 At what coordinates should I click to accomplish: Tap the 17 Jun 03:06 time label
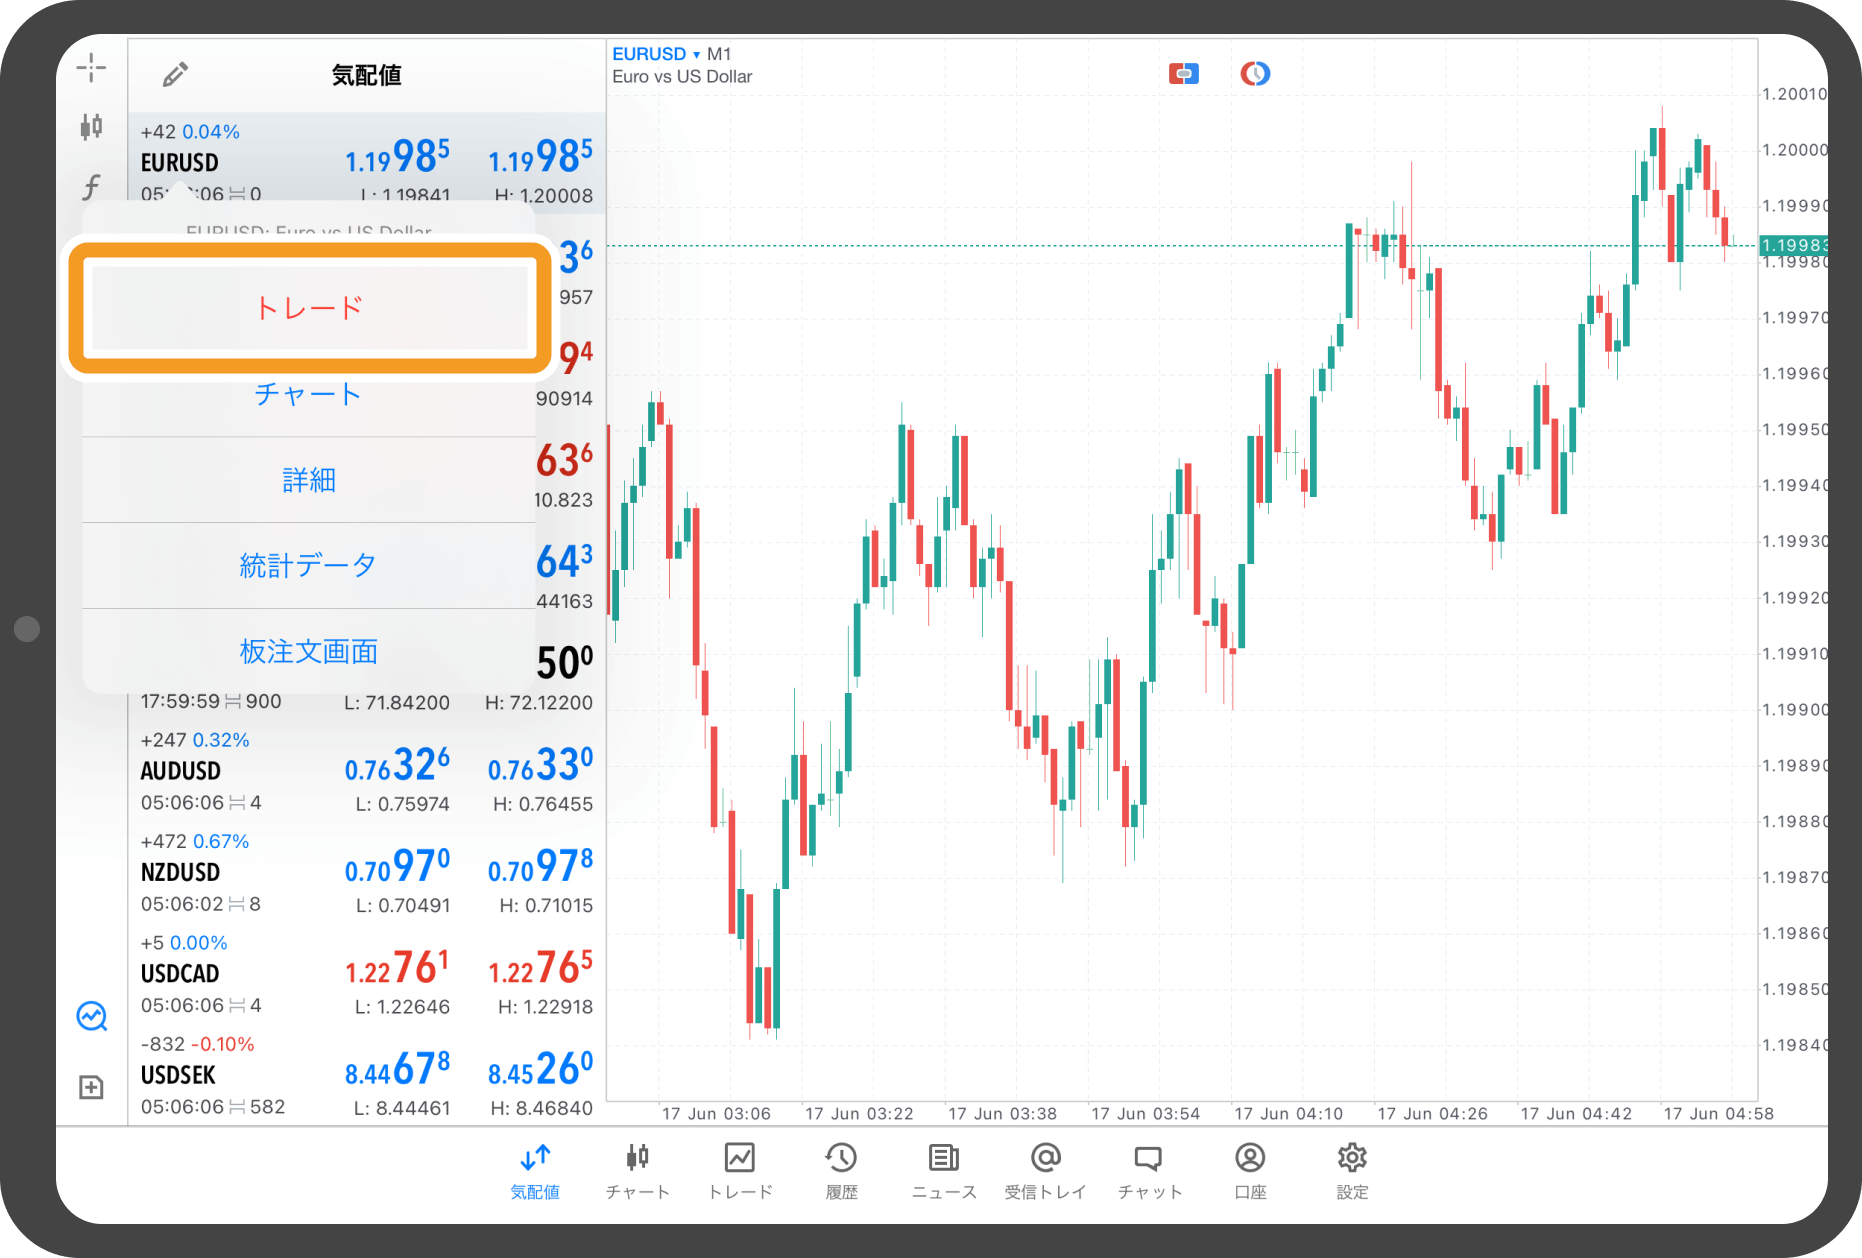[x=716, y=1113]
